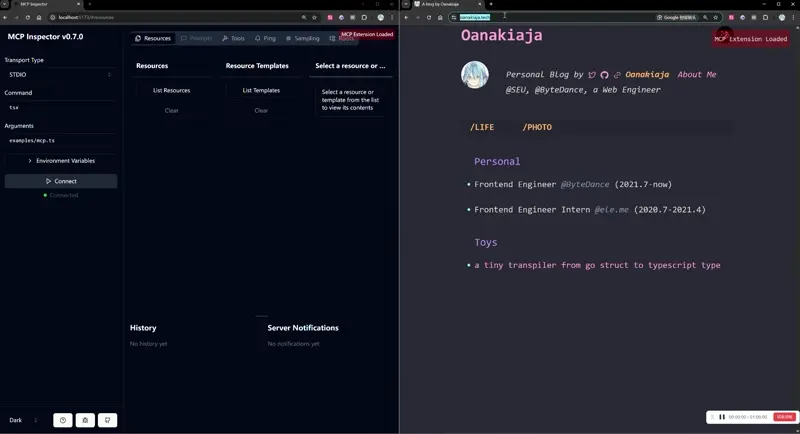Click the bug debugging icon button in sidebar footer
Screen dimensions: 800x434
click(x=85, y=420)
